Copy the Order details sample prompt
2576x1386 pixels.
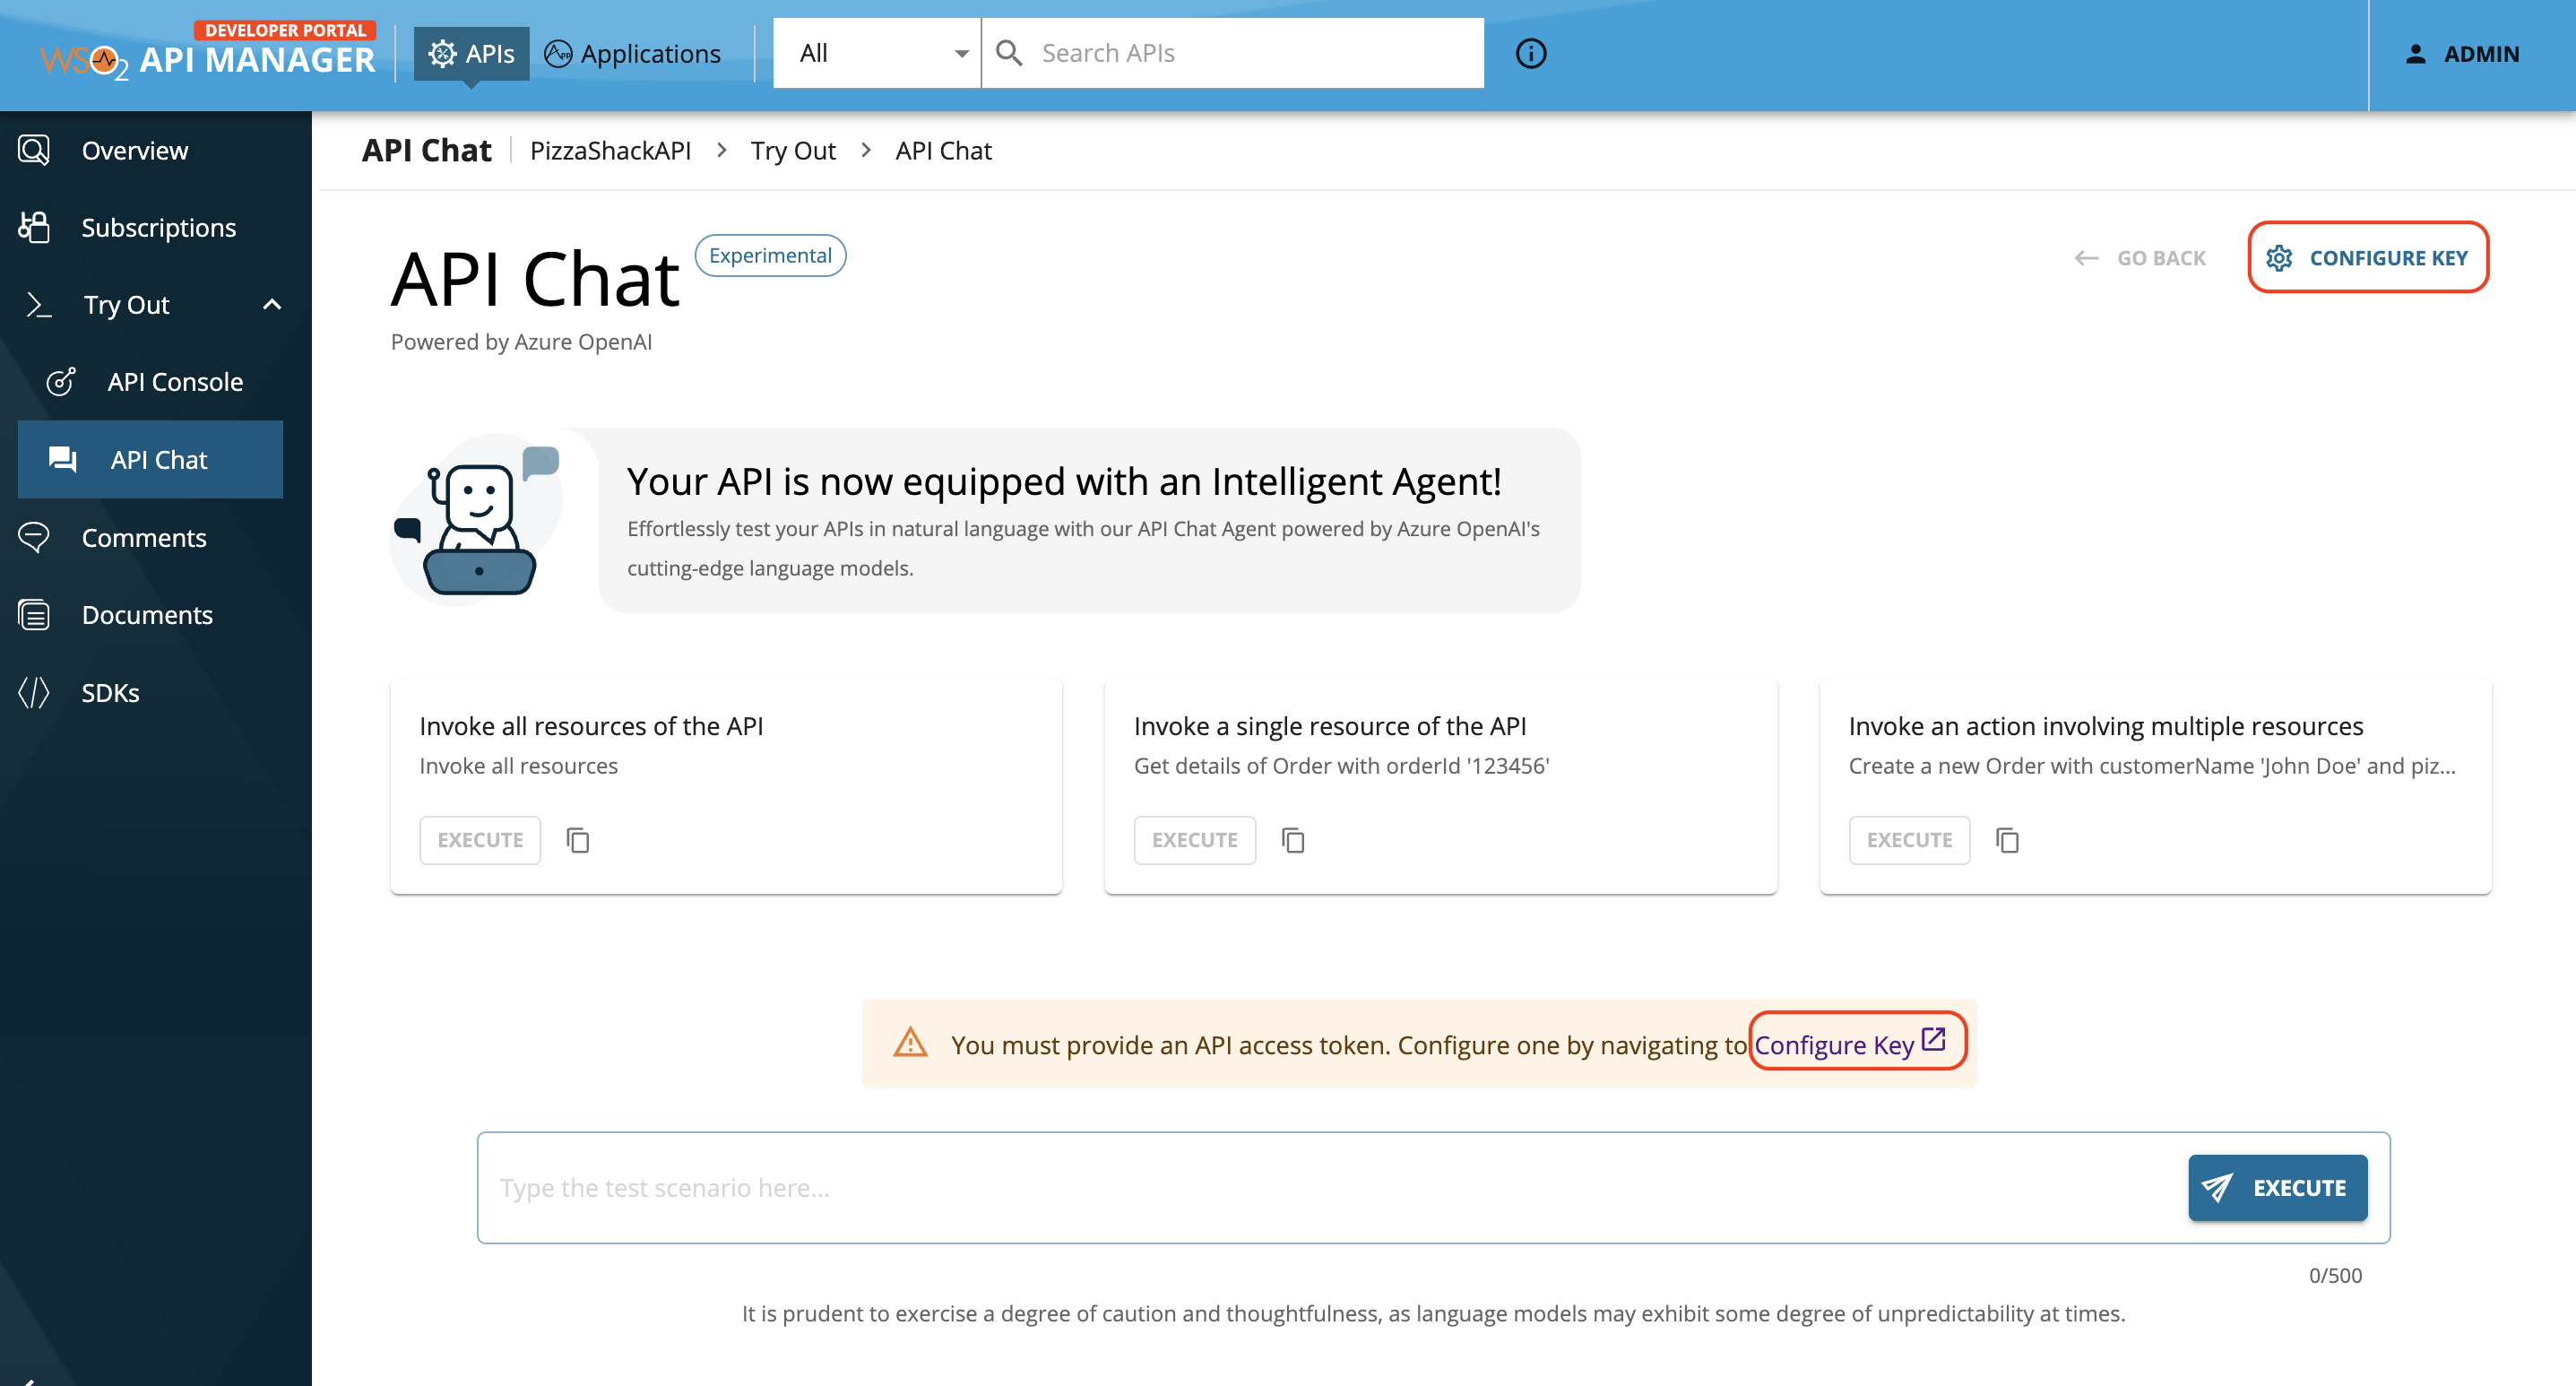pyautogui.click(x=1293, y=840)
